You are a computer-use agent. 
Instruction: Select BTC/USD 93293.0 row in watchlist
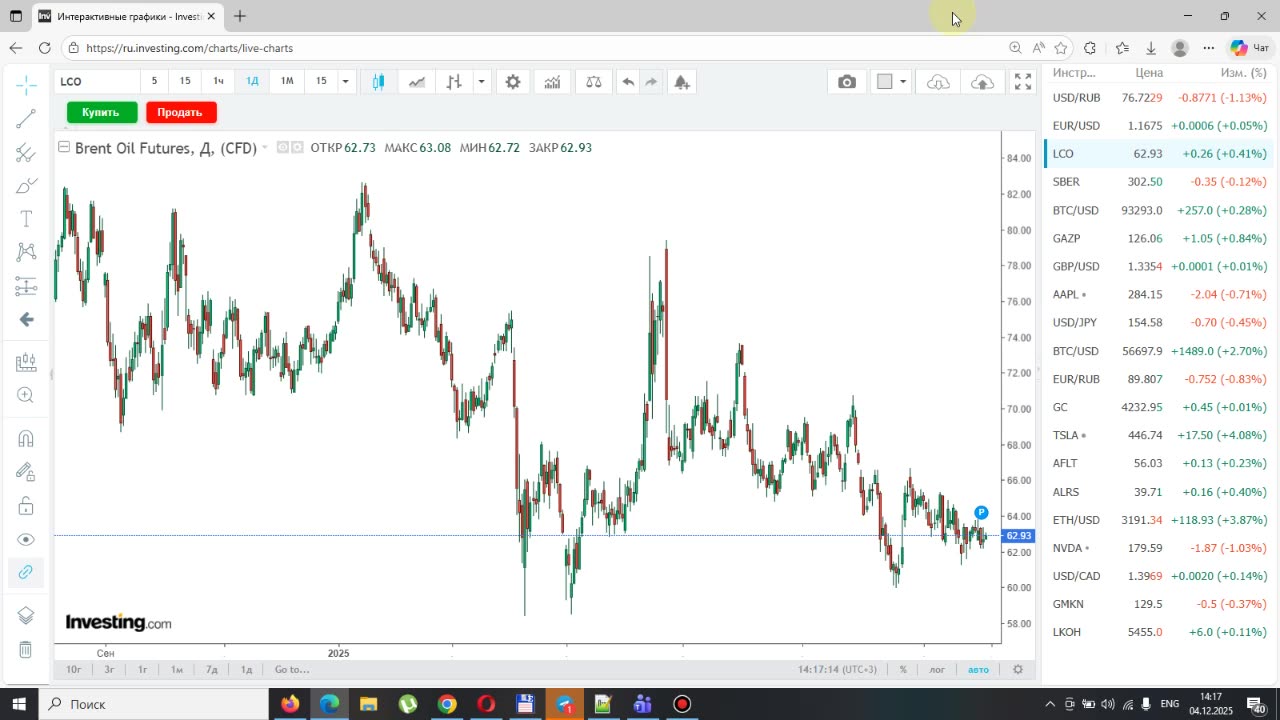pyautogui.click(x=1158, y=211)
